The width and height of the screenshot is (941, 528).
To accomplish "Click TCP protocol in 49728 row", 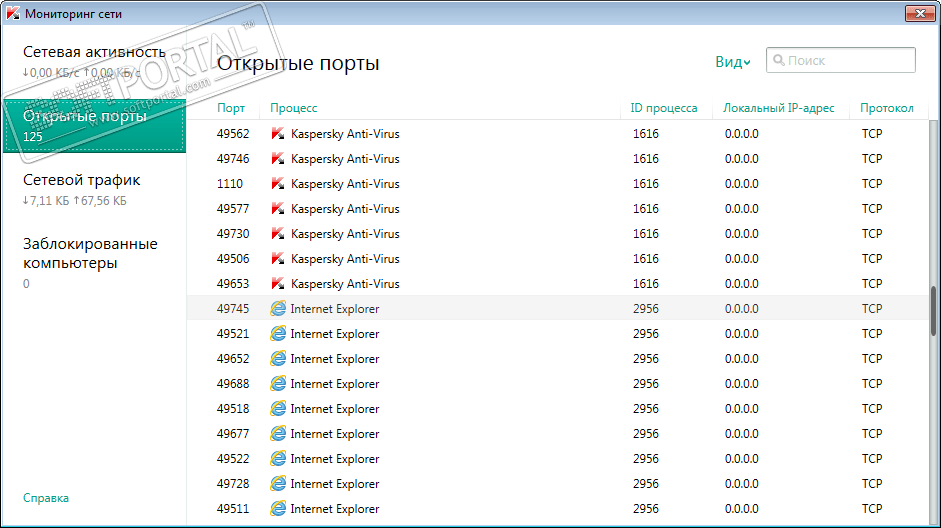I will pyautogui.click(x=872, y=484).
